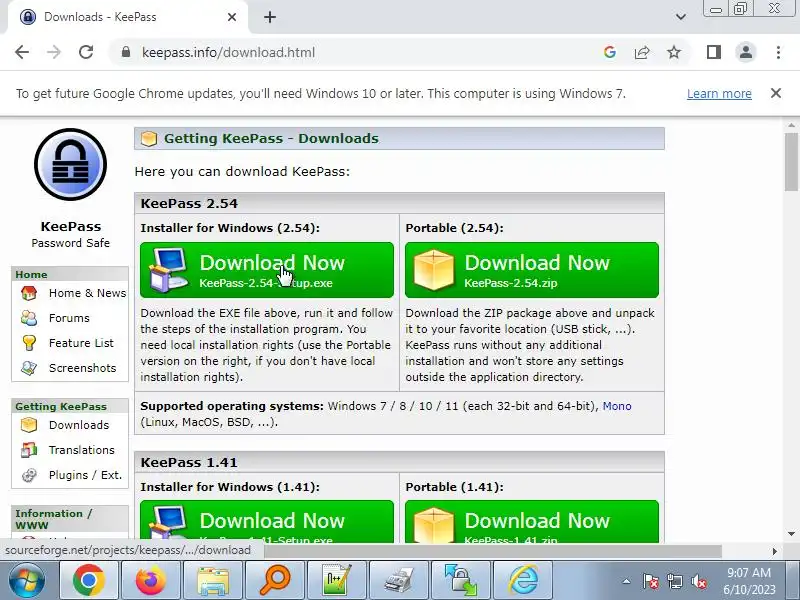The image size is (800, 600).
Task: Open the Mono link
Action: (x=617, y=406)
